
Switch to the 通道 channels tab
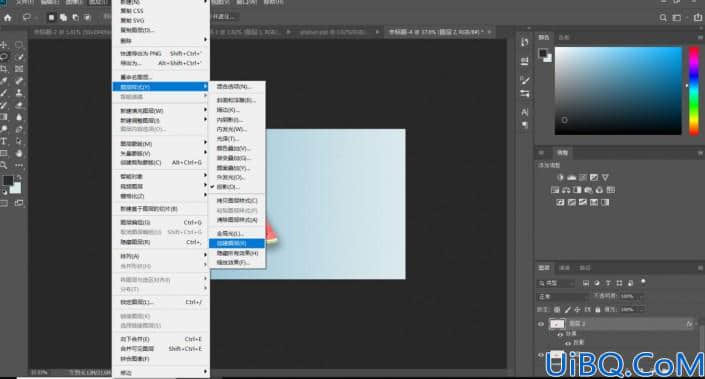click(564, 268)
